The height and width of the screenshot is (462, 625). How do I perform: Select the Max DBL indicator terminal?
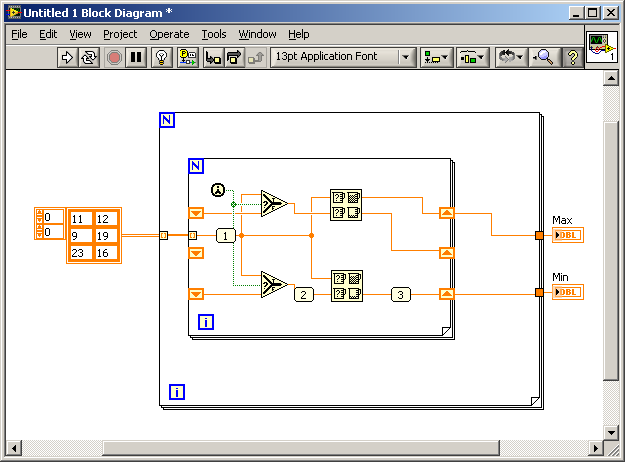click(x=567, y=235)
